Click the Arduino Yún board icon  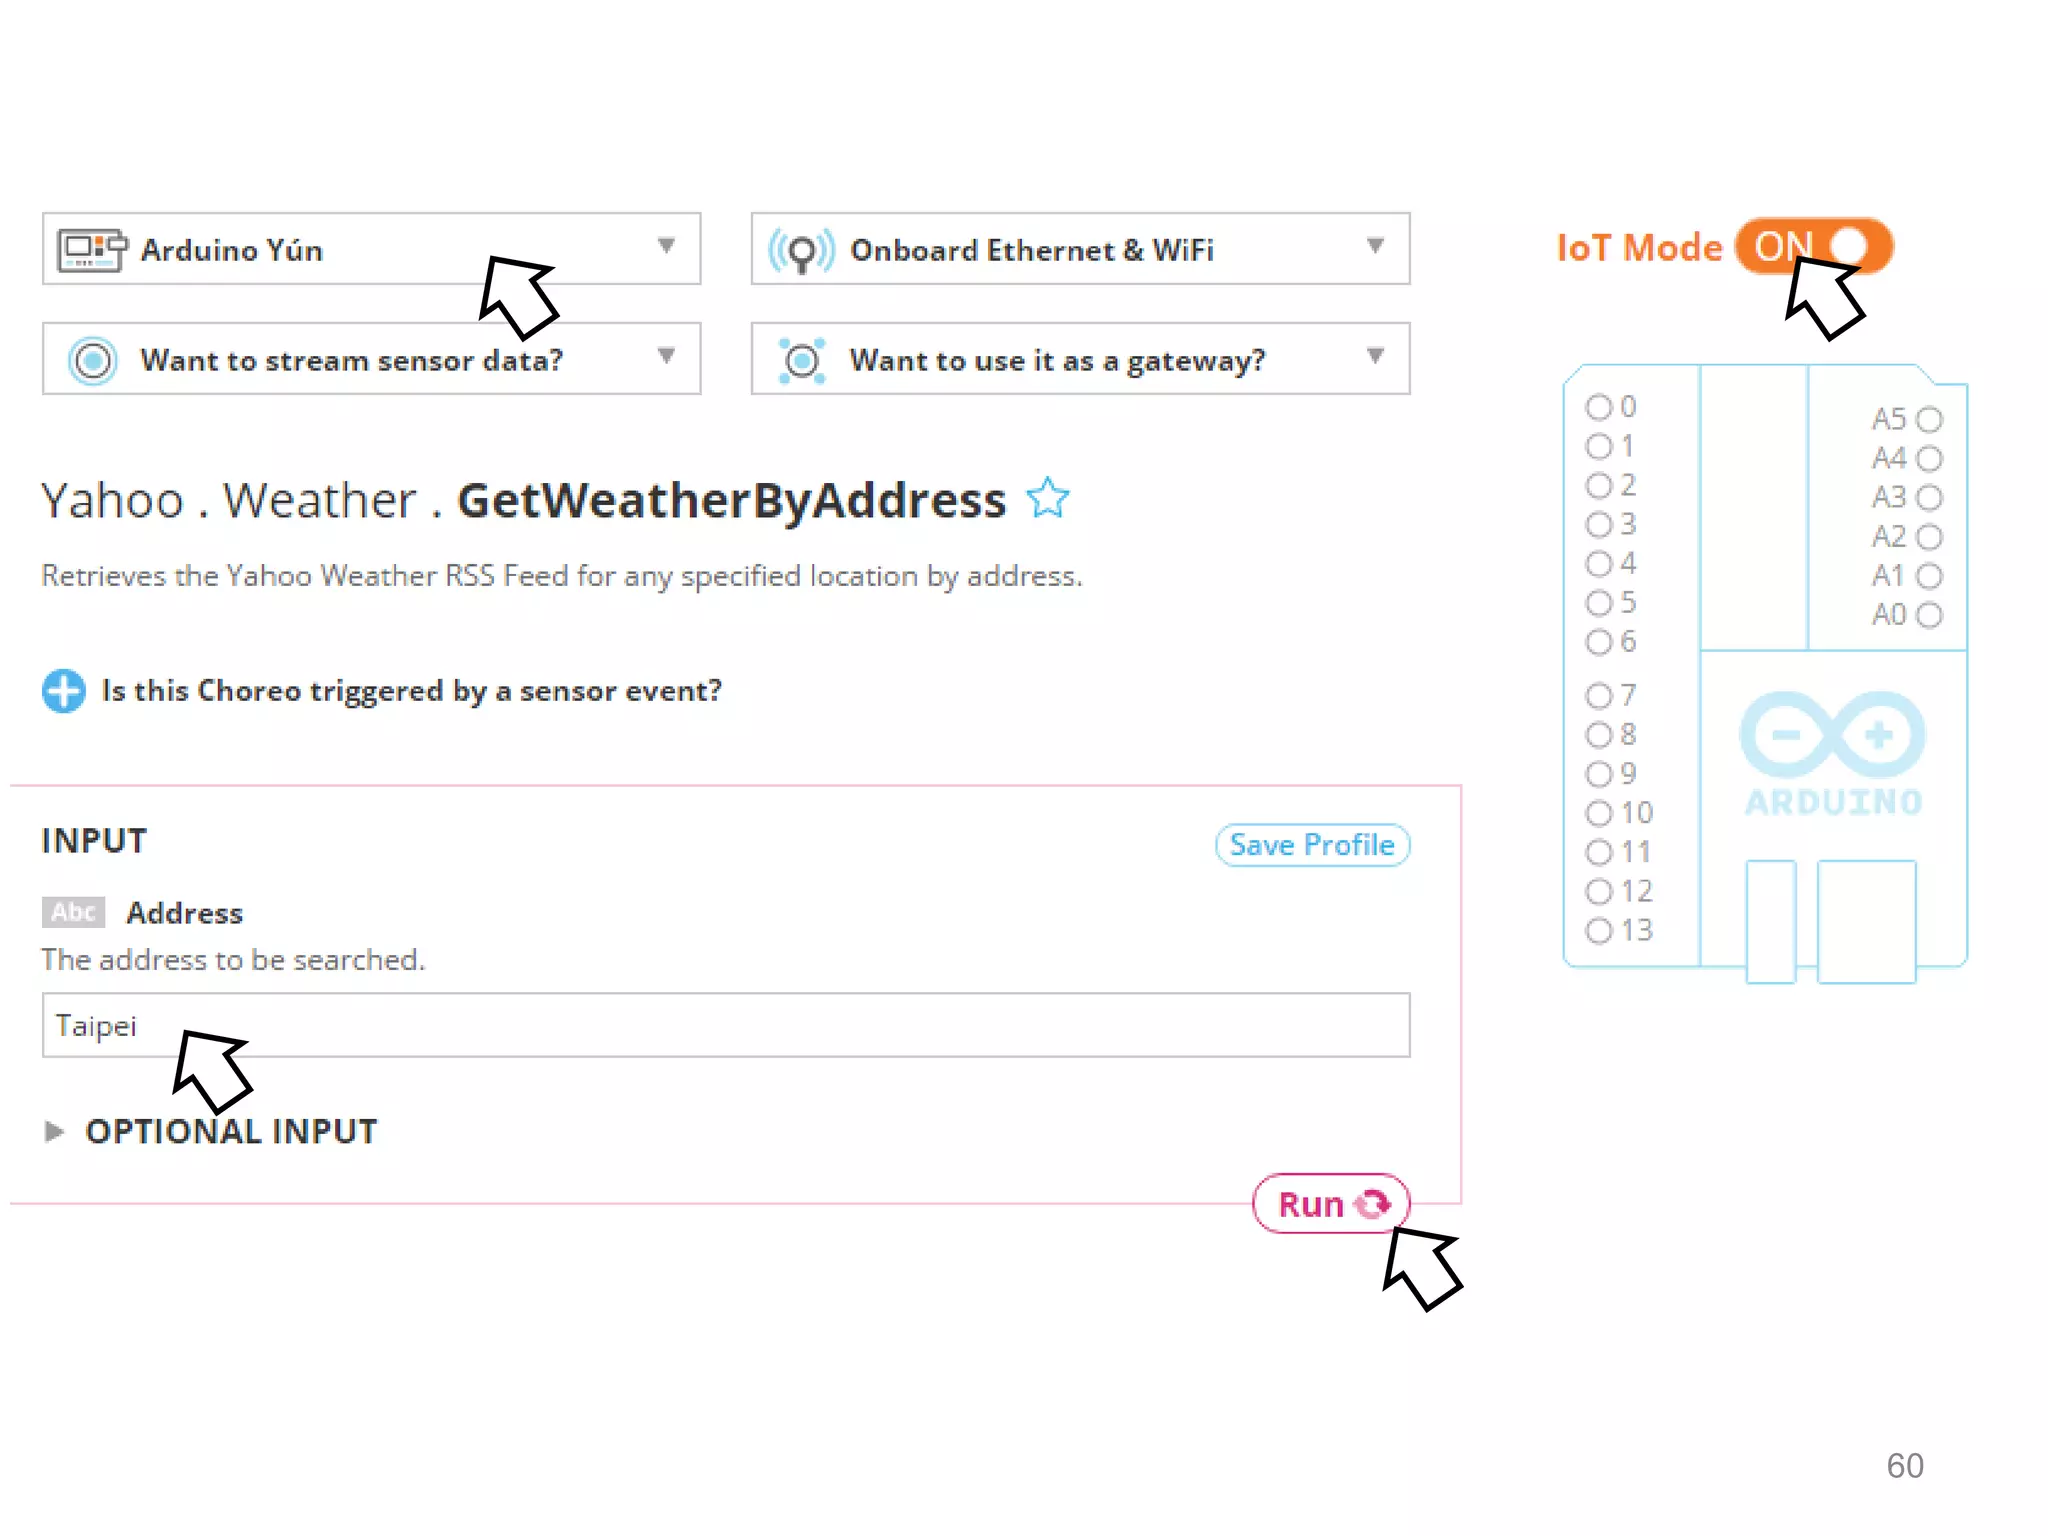92,250
